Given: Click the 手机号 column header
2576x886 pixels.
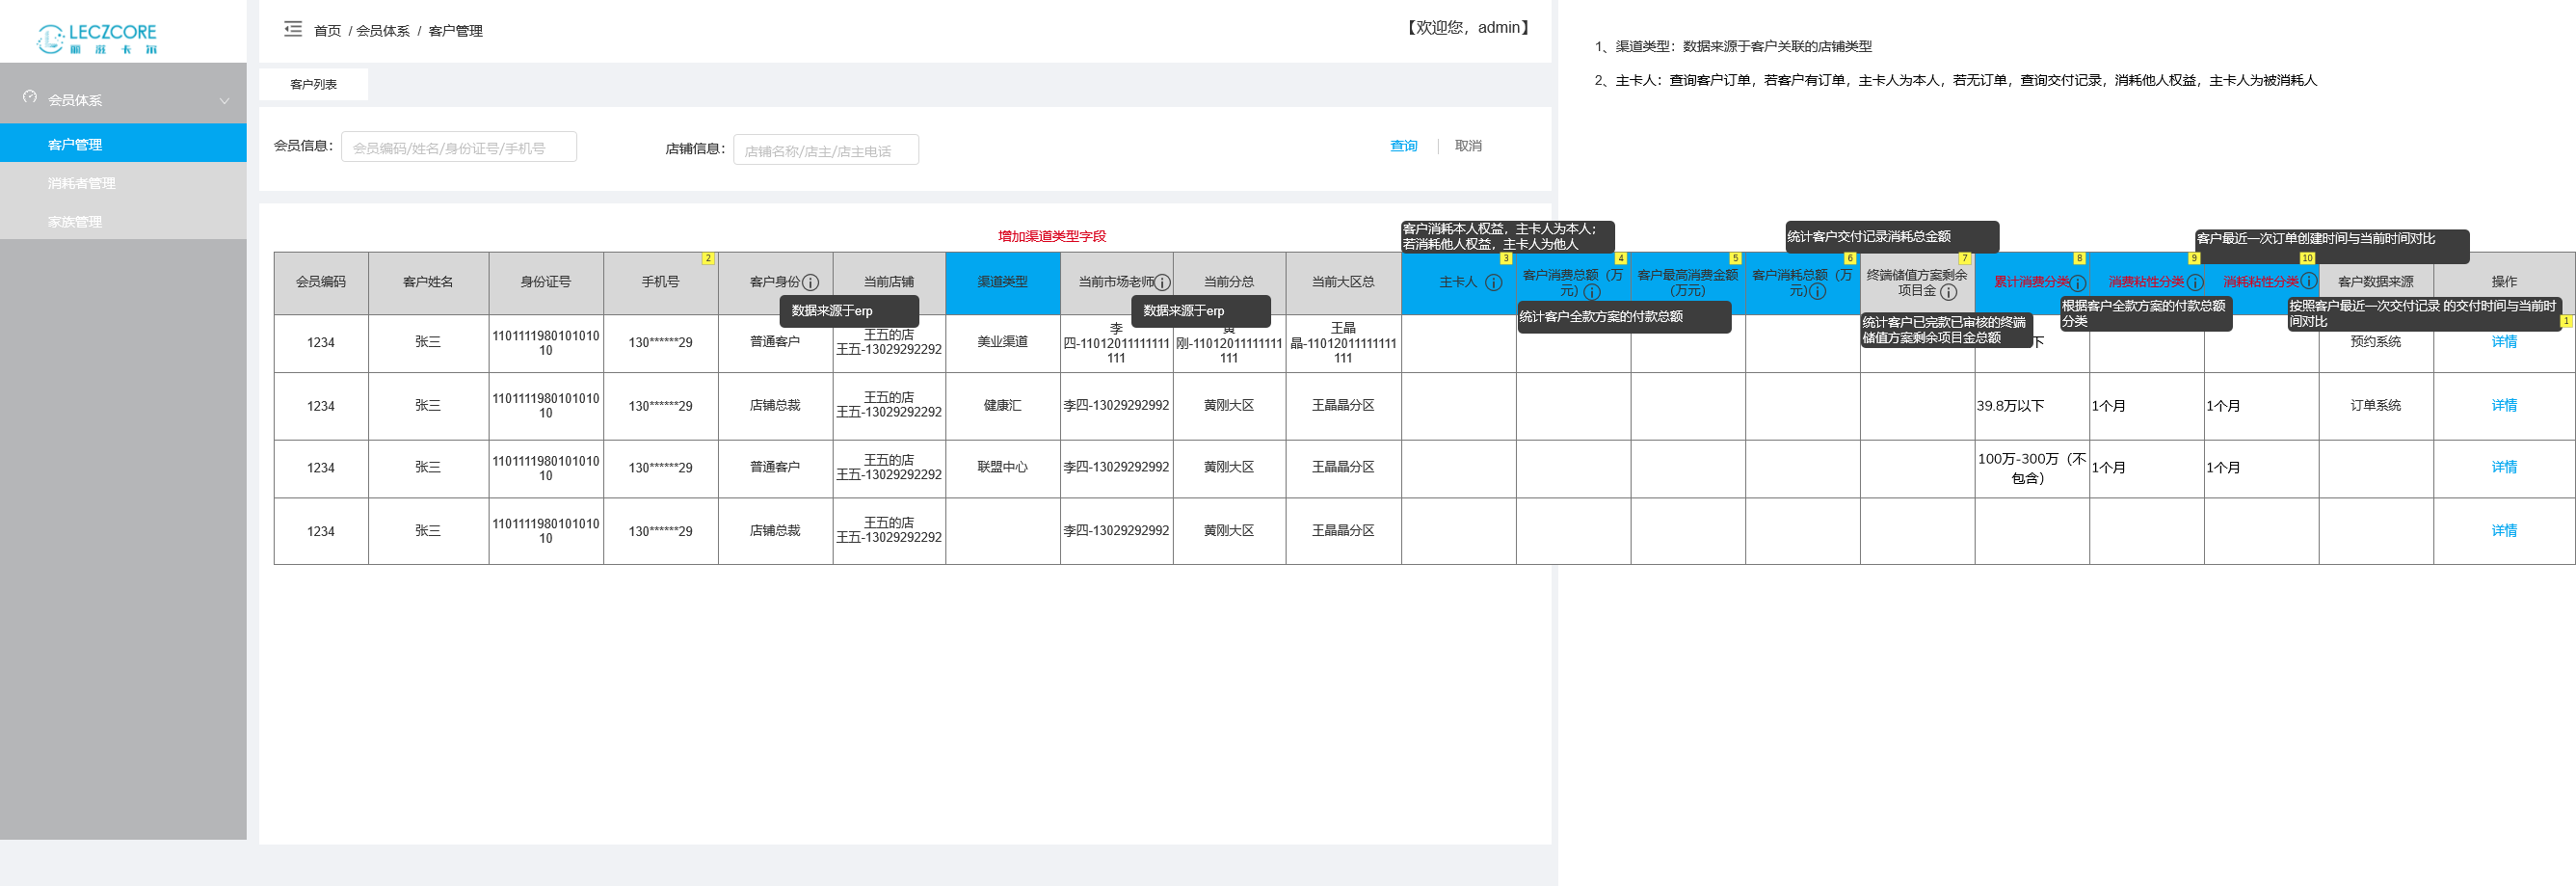Looking at the screenshot, I should click(660, 283).
